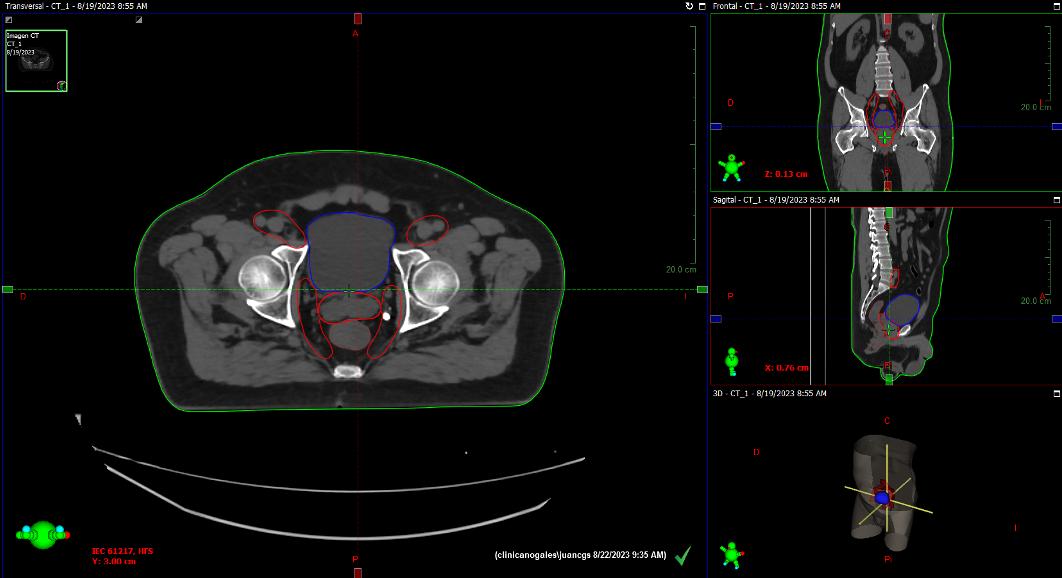Image resolution: width=1062 pixels, height=578 pixels.
Task: Select the Imagen CT CT_1 thumbnail
Action: tap(36, 60)
